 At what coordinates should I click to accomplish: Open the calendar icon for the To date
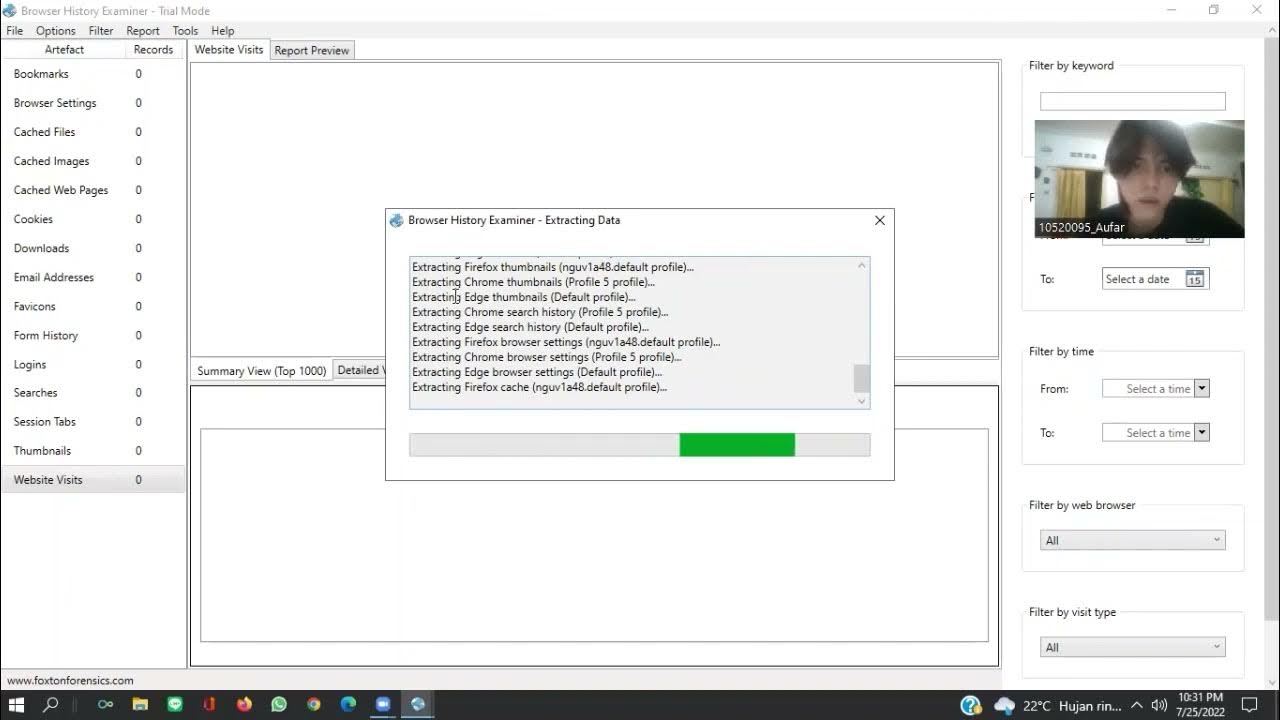pos(1194,279)
